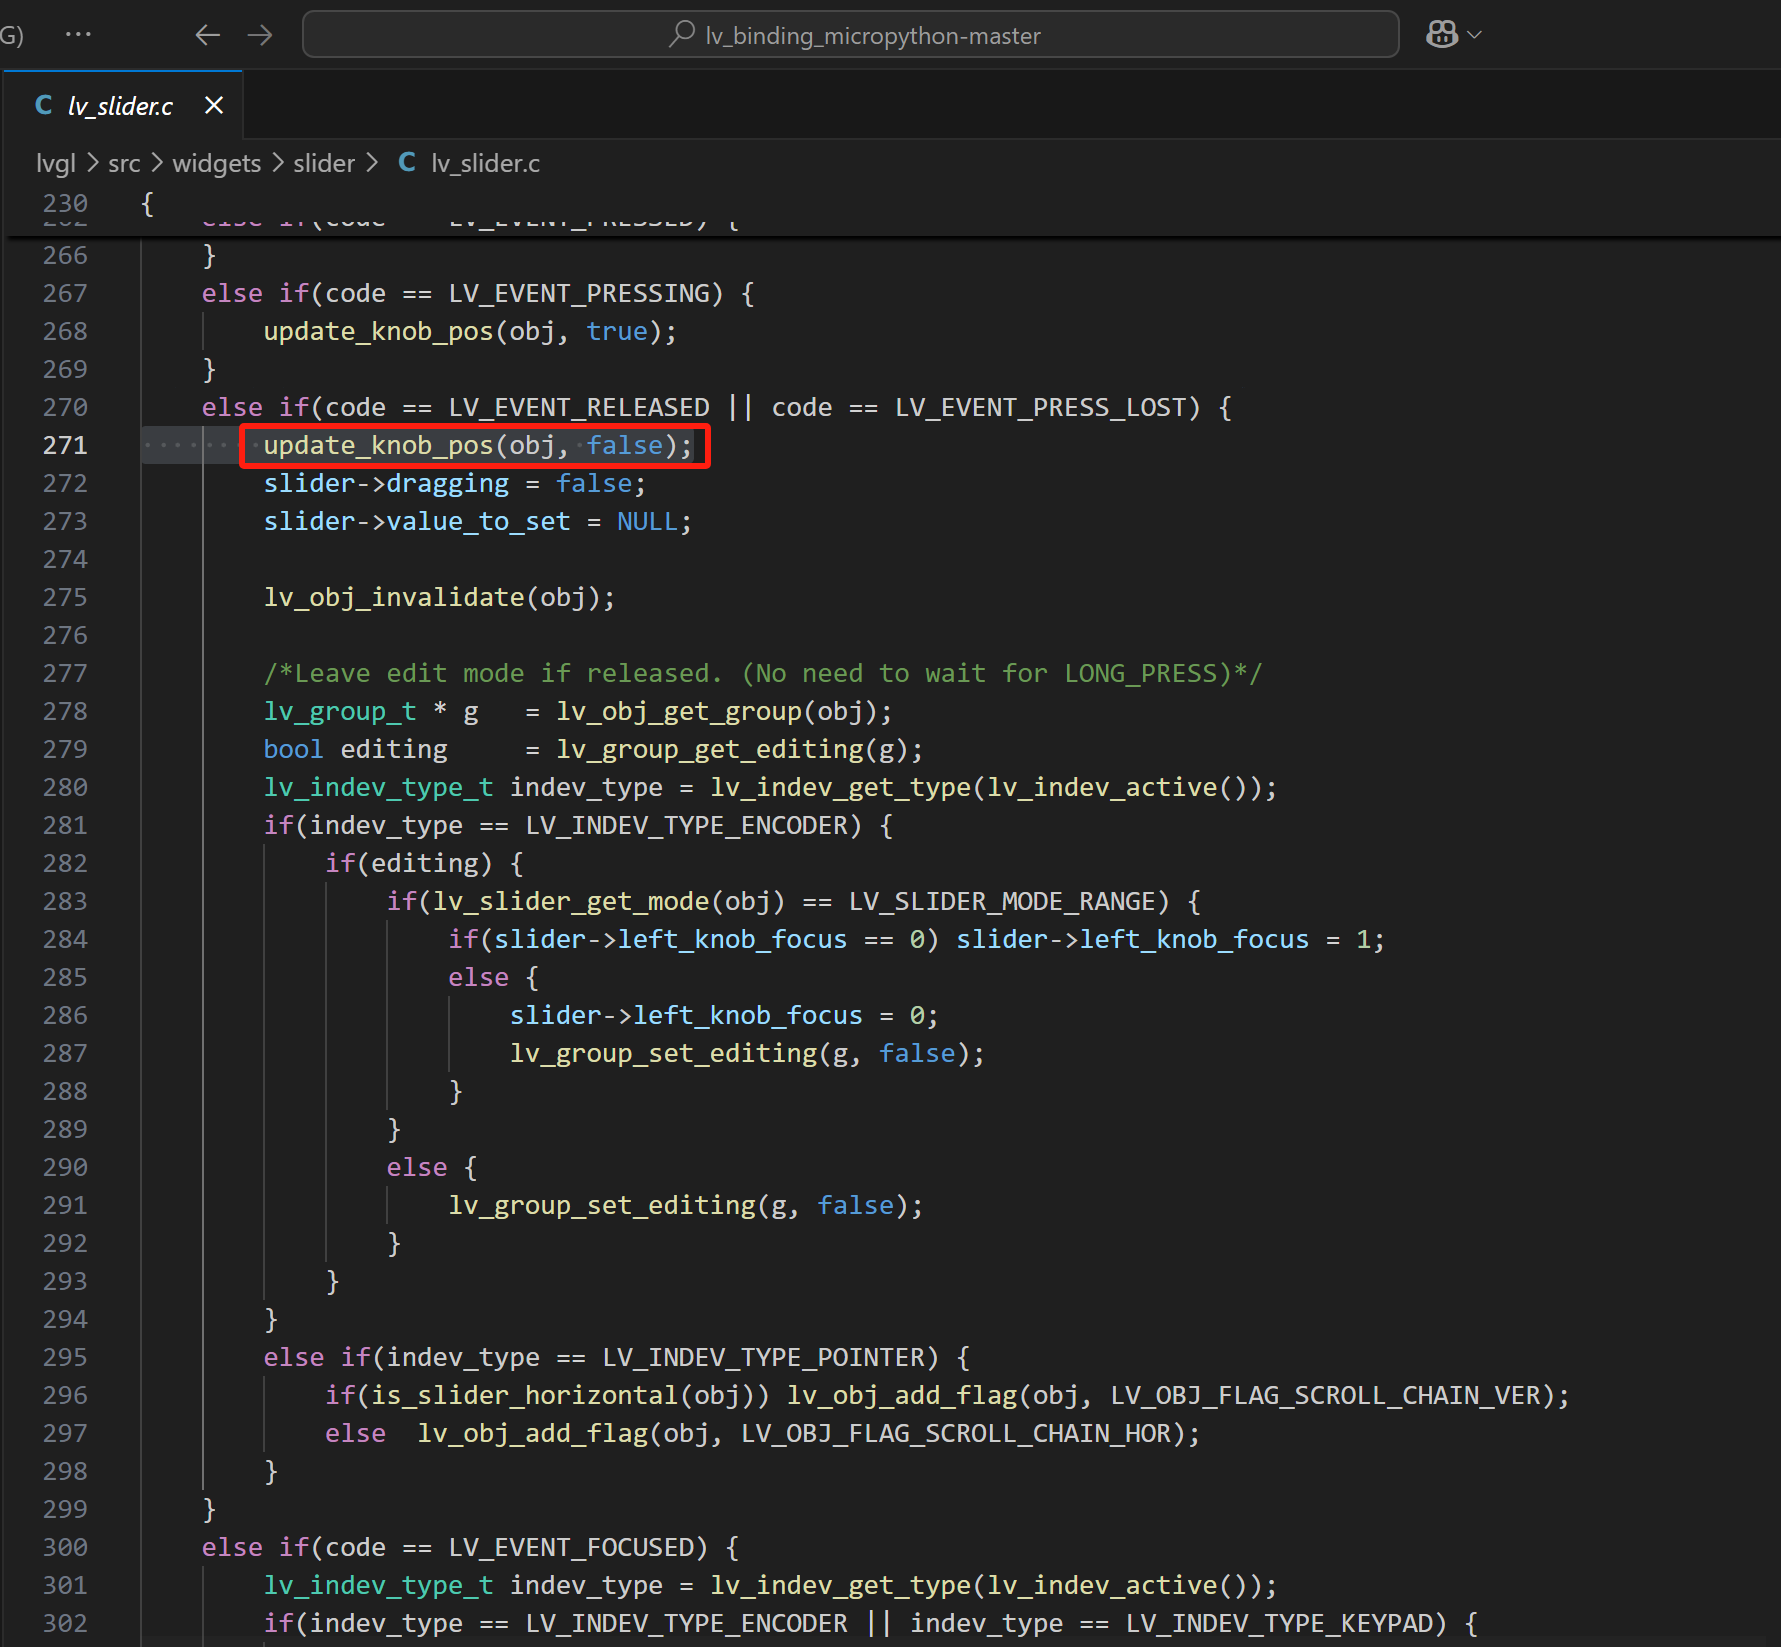Click the search magnifier icon in the command center

[682, 35]
